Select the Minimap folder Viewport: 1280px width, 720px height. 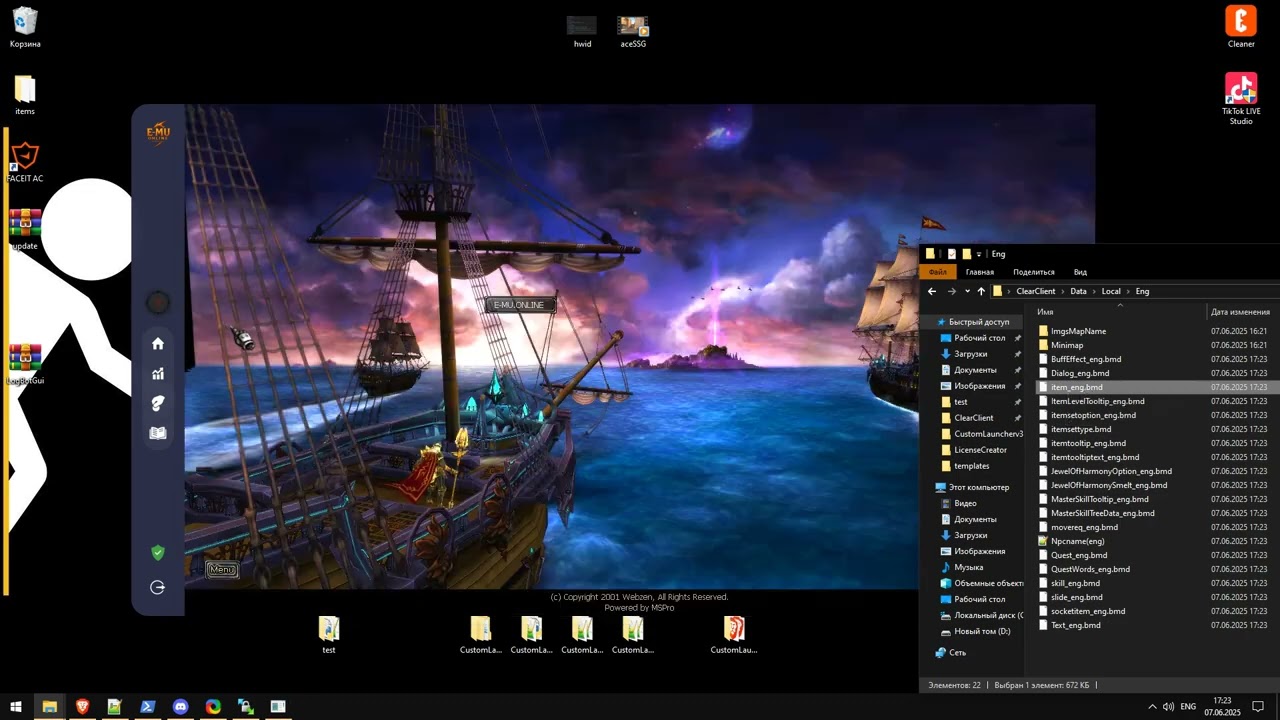1067,345
